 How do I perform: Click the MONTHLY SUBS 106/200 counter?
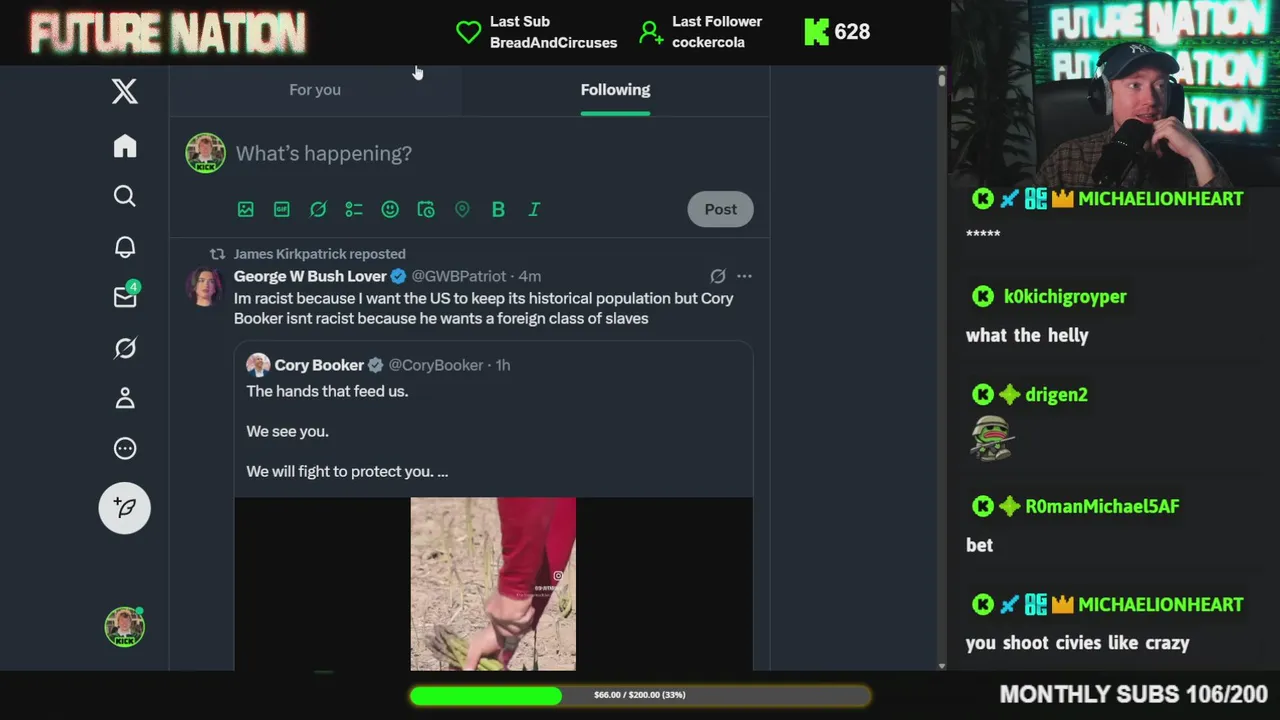(x=1134, y=694)
